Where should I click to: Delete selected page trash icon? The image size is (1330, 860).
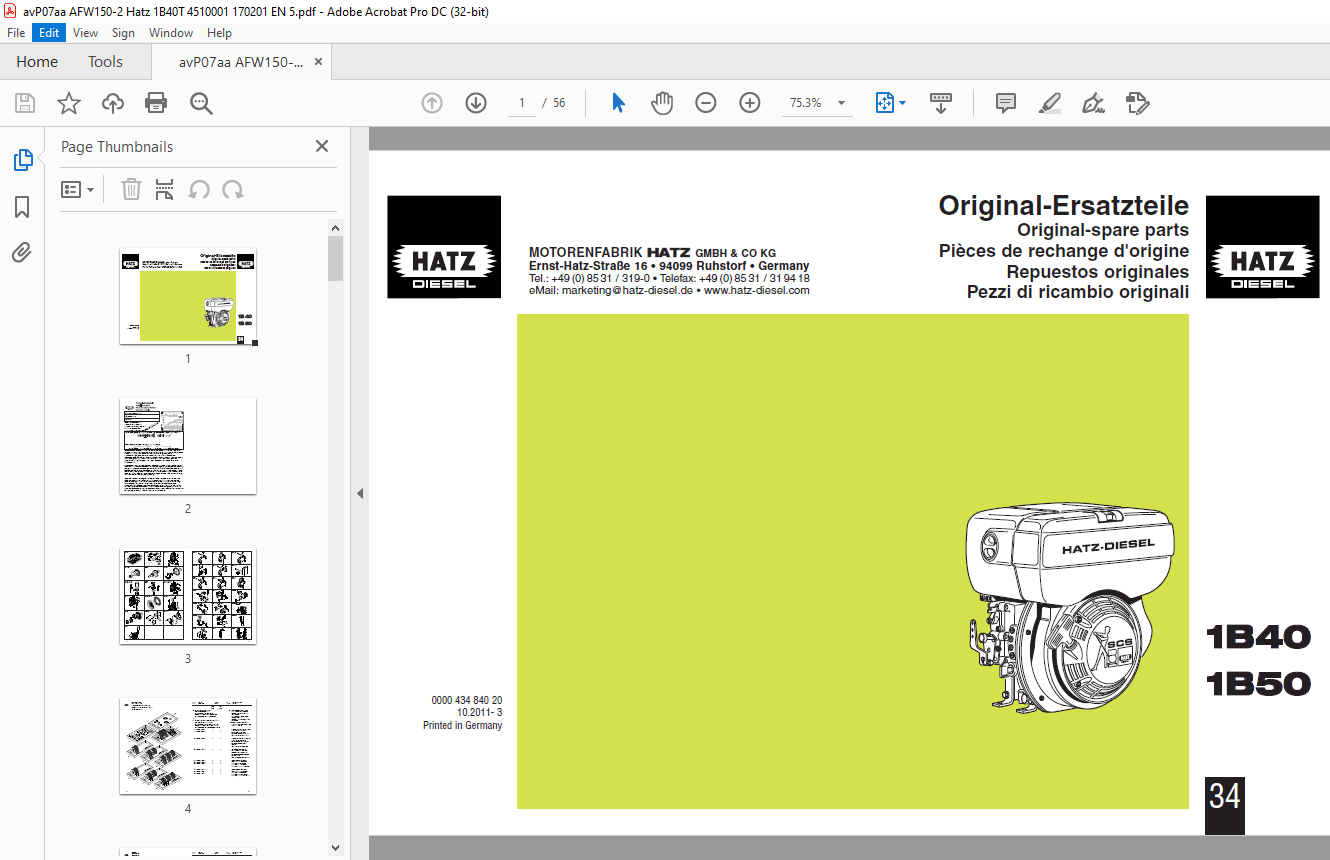(131, 189)
